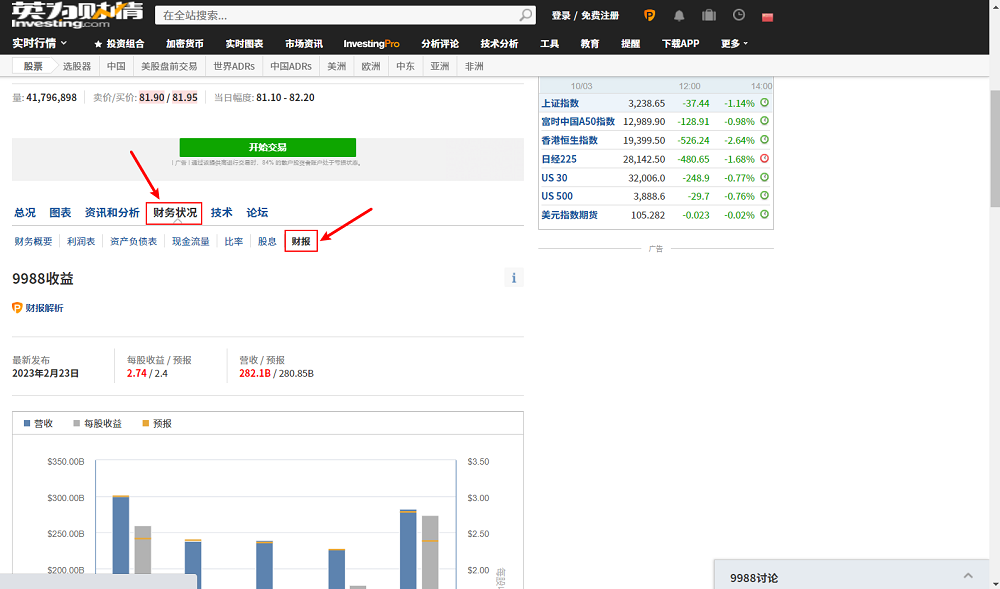Select the 选股器 submenu tab
The width and height of the screenshot is (1000, 589).
77,66
